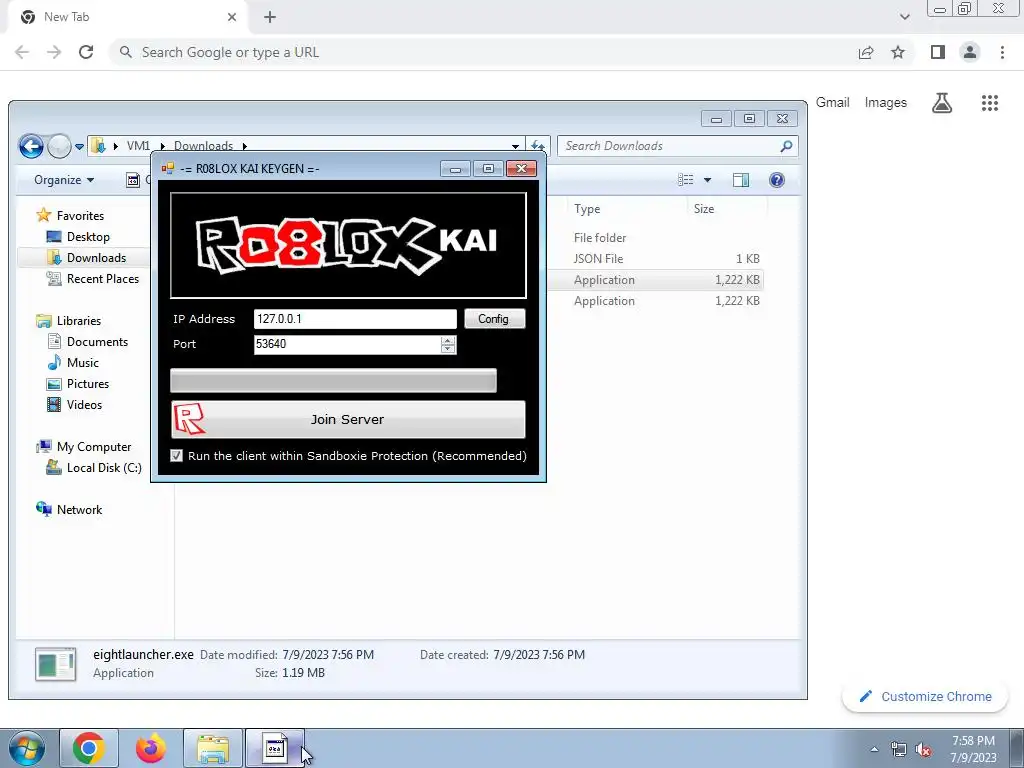Open address bar history dropdown in Explorer
The width and height of the screenshot is (1024, 768).
(515, 146)
